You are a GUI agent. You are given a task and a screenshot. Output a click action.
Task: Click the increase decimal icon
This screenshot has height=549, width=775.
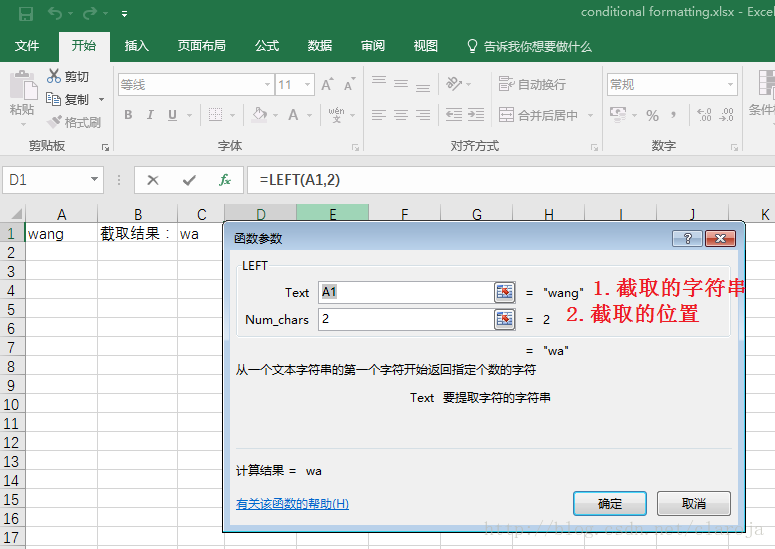click(704, 115)
